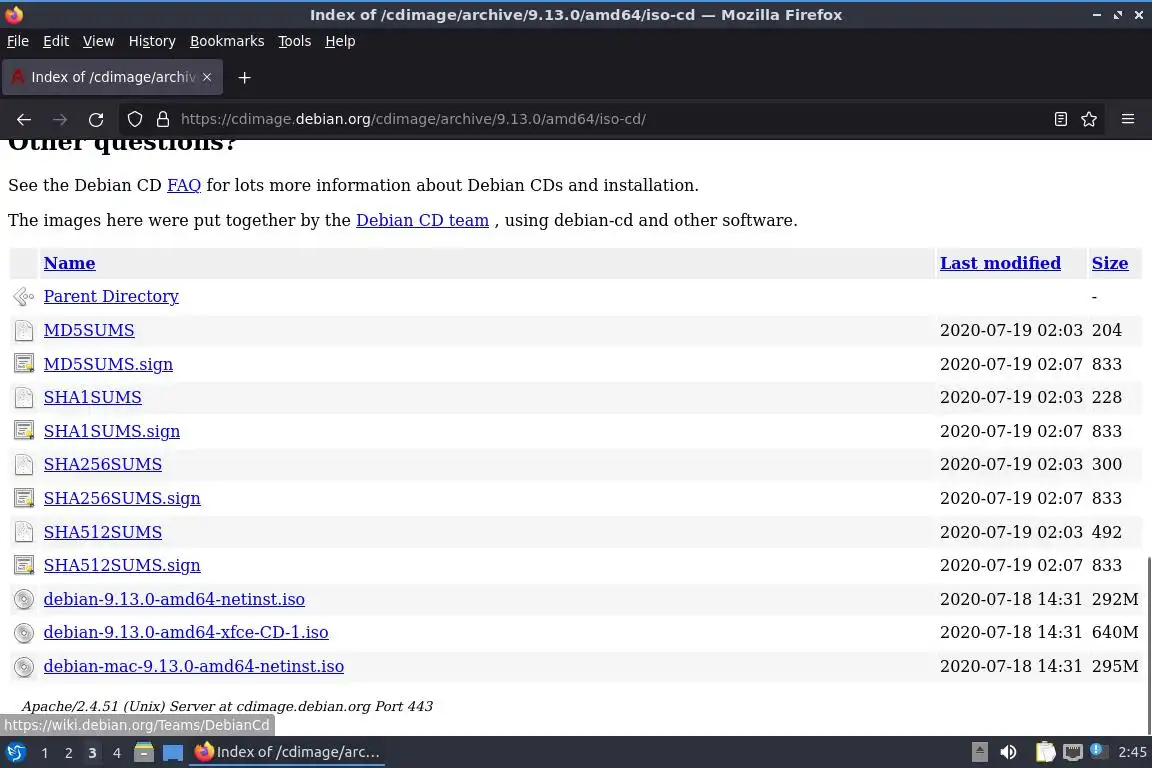Screen dimensions: 1152x768
Task: Select the Index of /cdimage/archive tab
Action: [x=112, y=77]
